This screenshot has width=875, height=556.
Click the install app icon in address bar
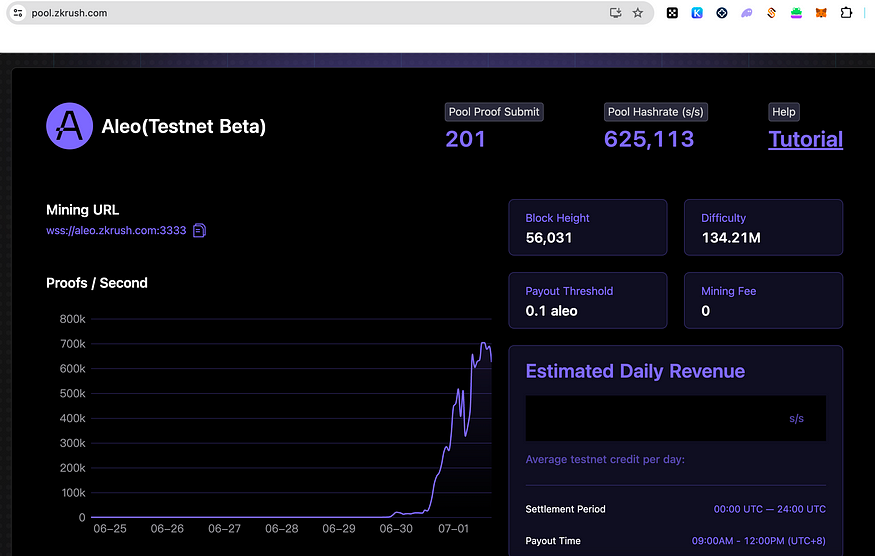click(x=615, y=13)
